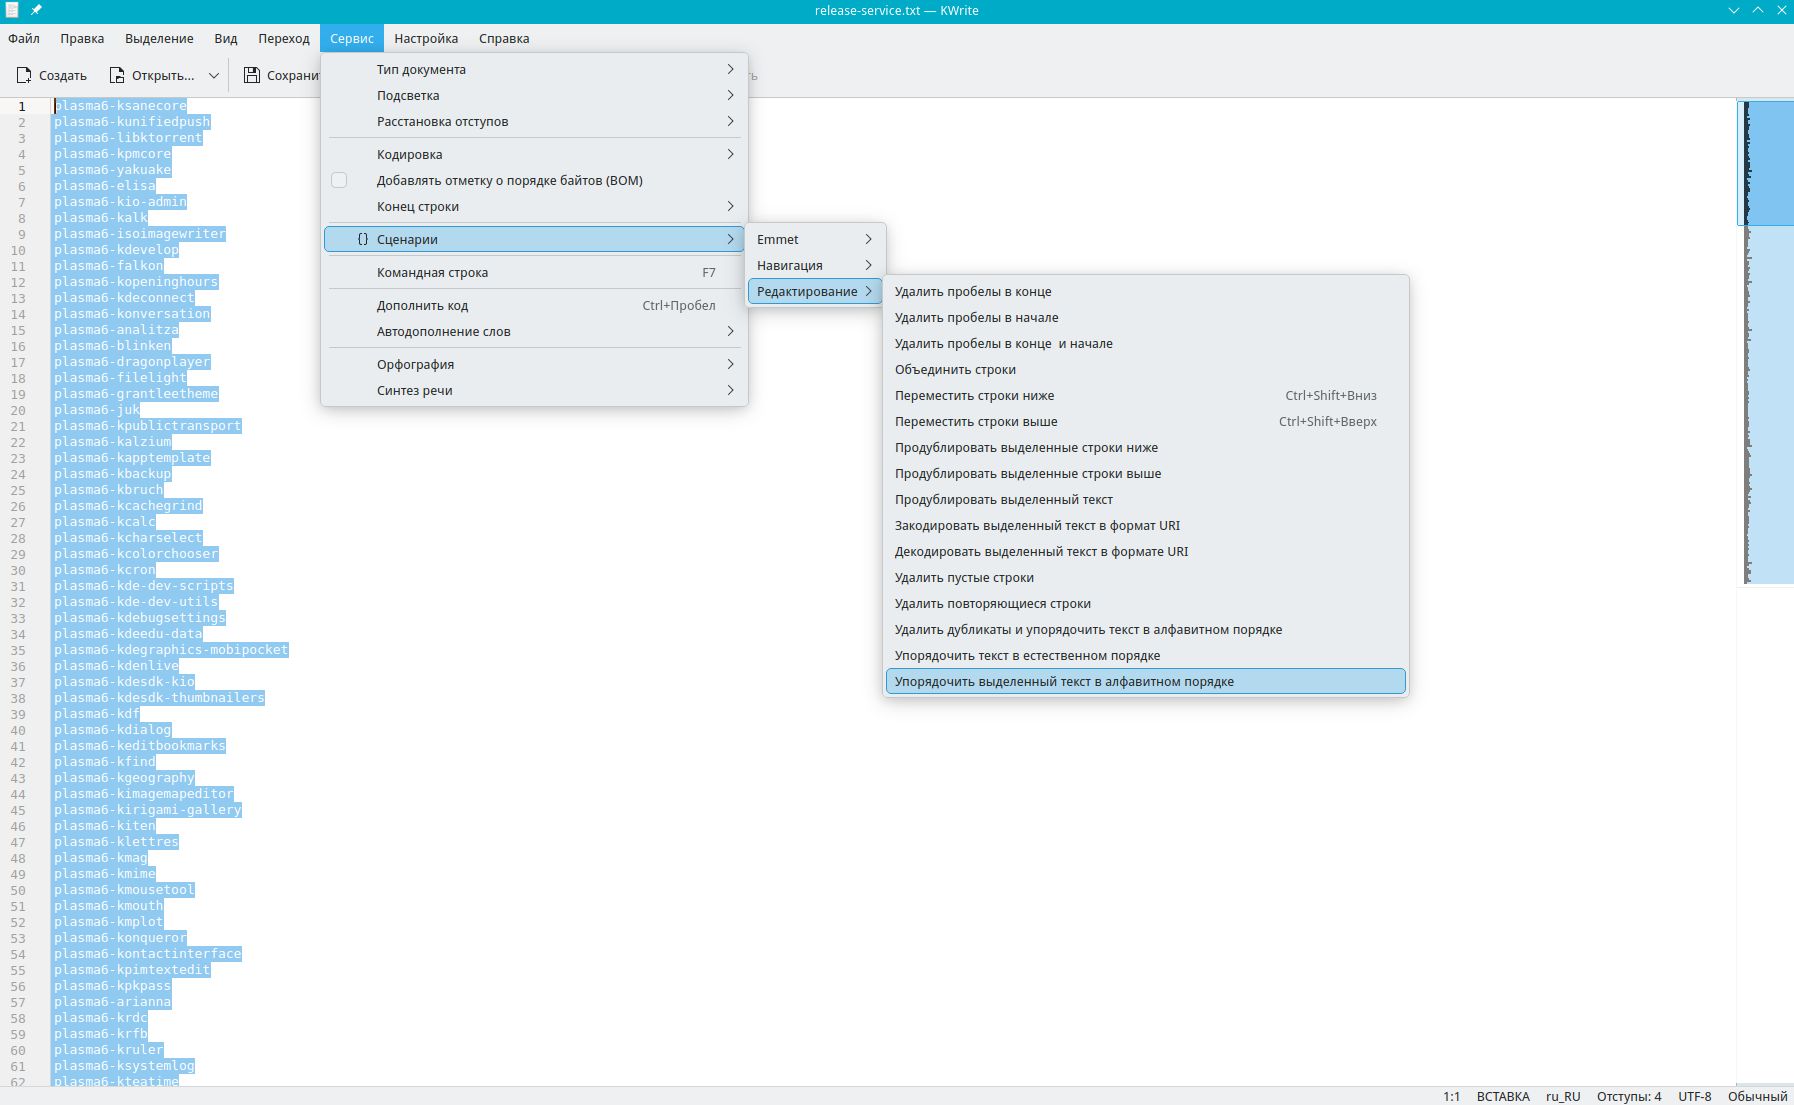Click the text line plasma6-kirigami-gallery

click(x=148, y=810)
